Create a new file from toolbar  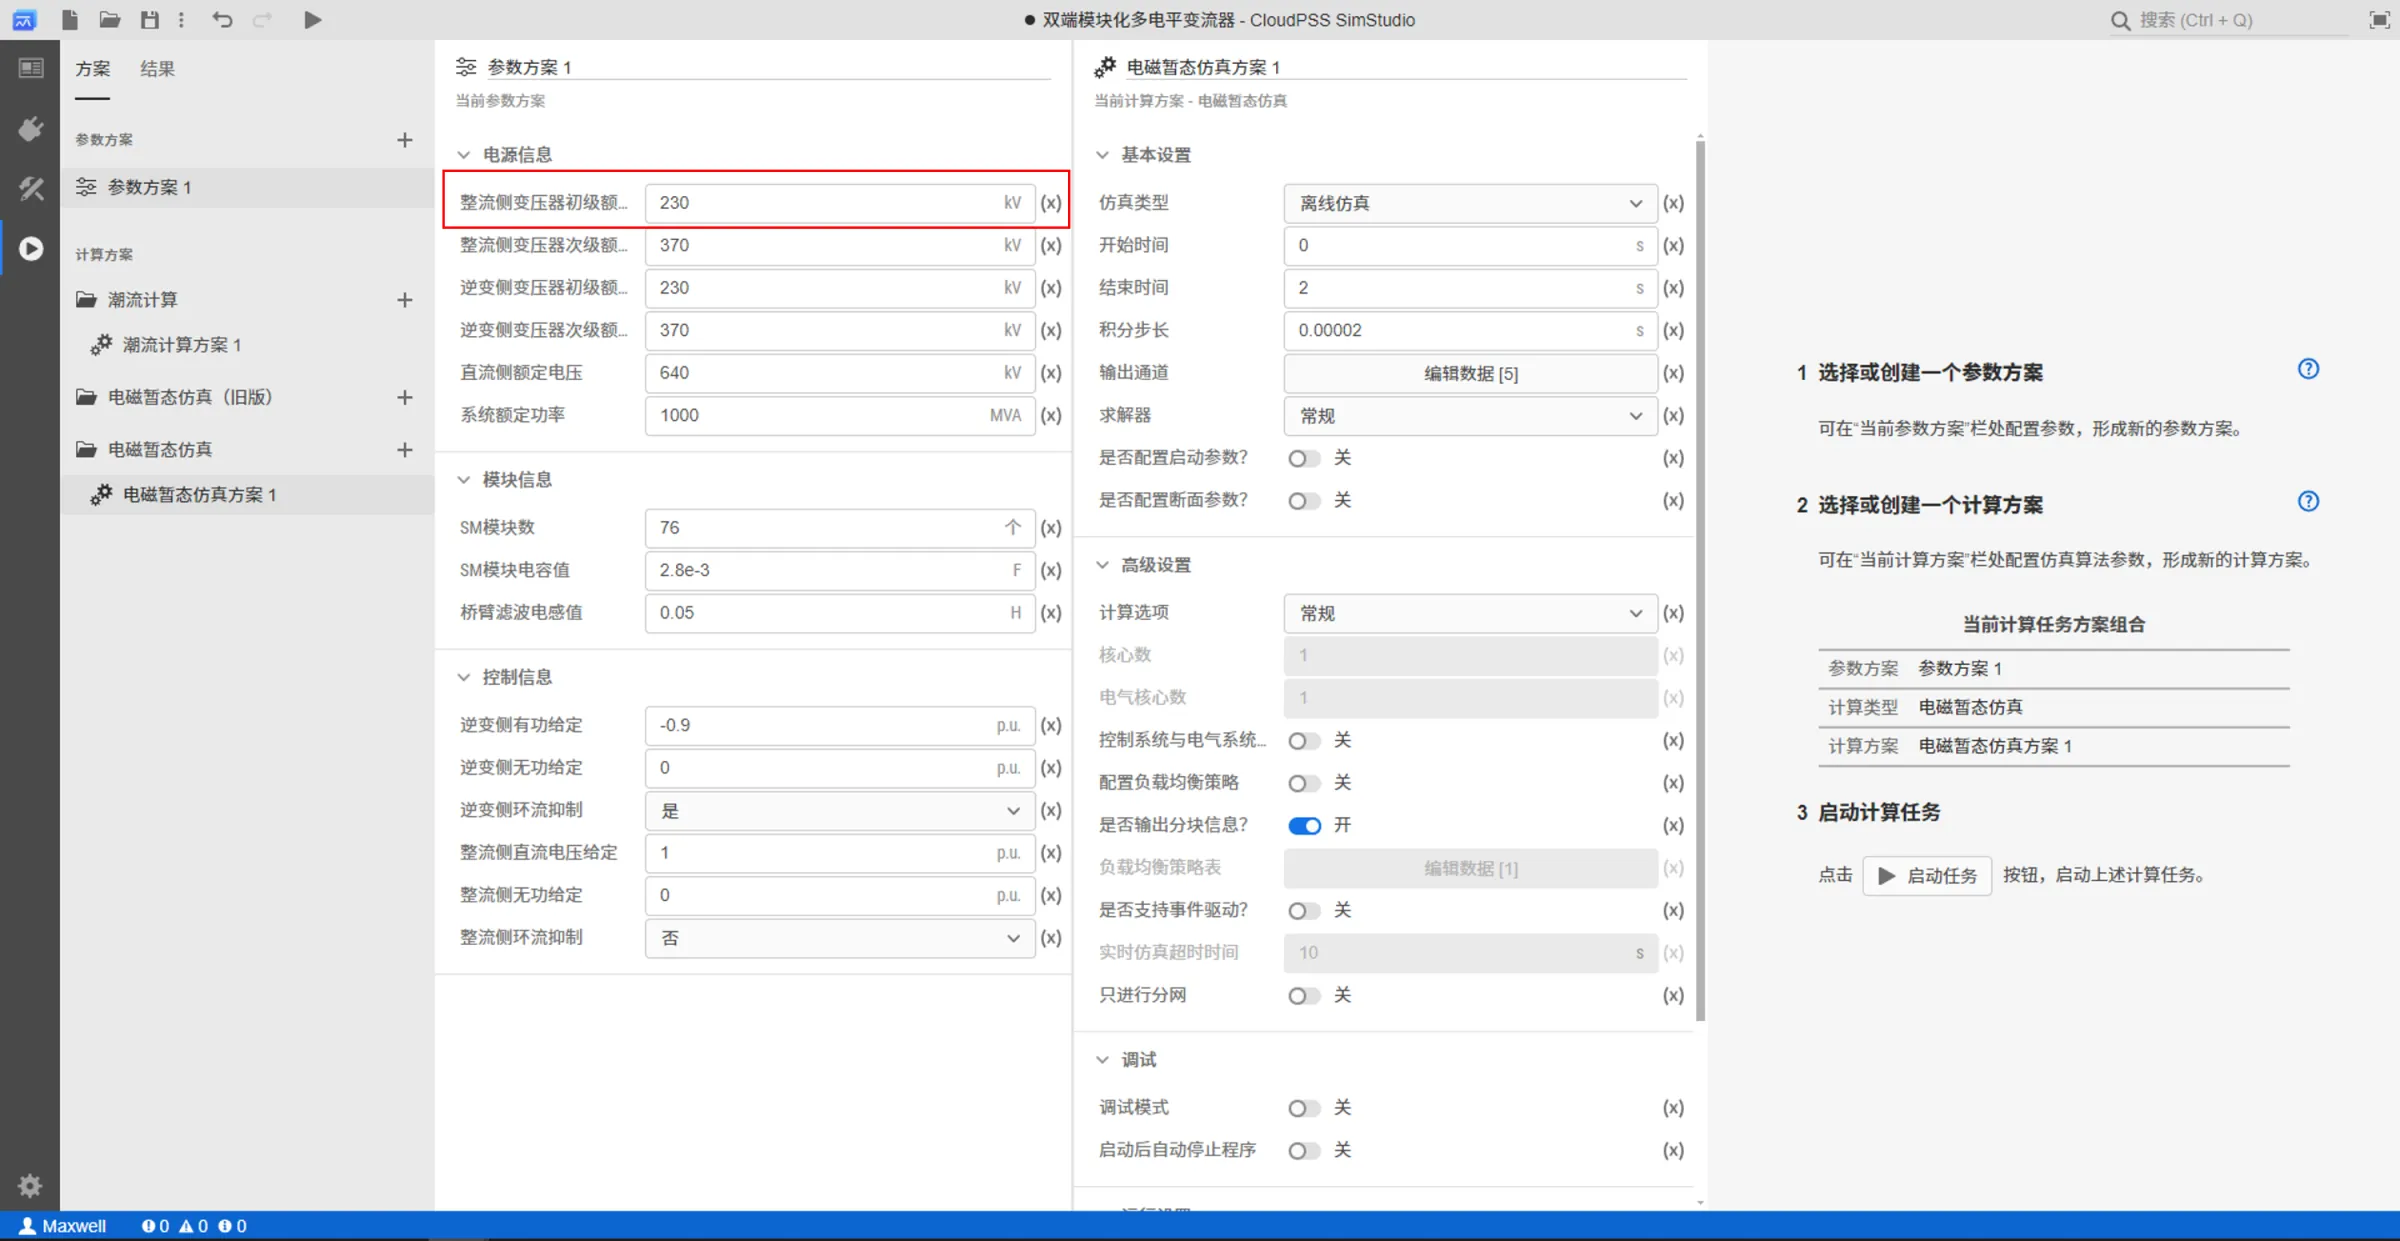click(x=69, y=19)
